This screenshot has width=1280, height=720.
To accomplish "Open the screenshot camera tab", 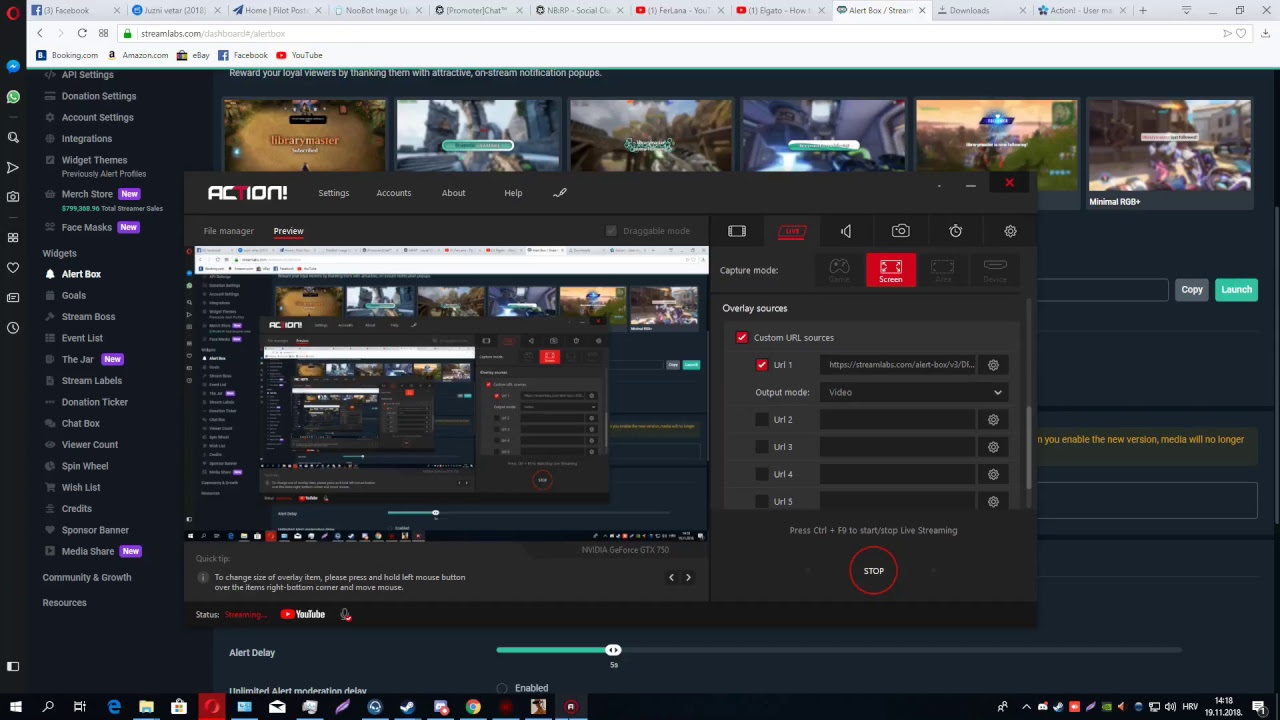I will [x=901, y=231].
